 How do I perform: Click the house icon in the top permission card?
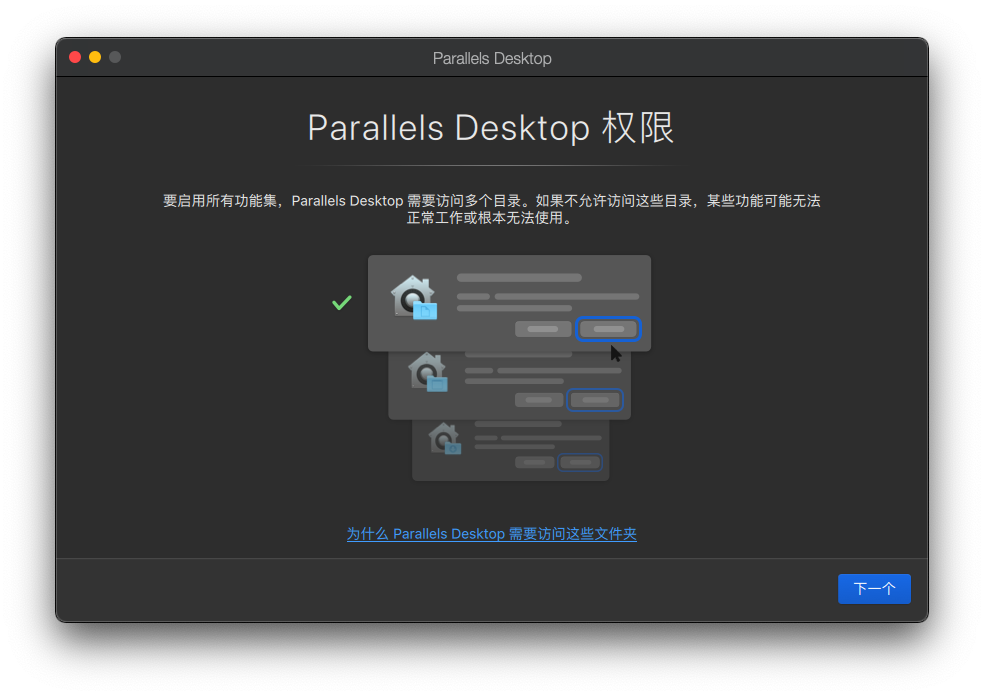(413, 298)
